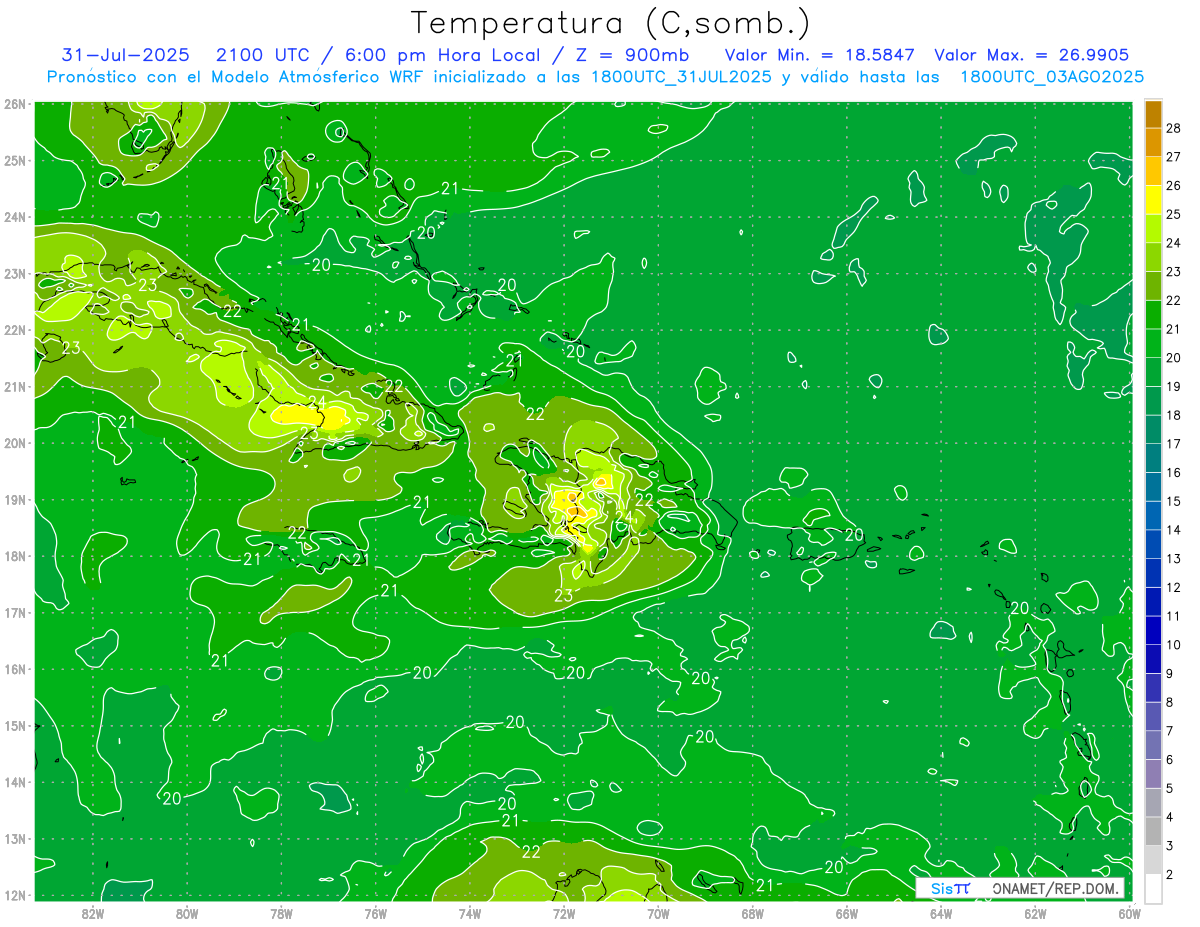Click the 'Sisπ' logo text
This screenshot has height=927, width=1200.
click(950, 888)
